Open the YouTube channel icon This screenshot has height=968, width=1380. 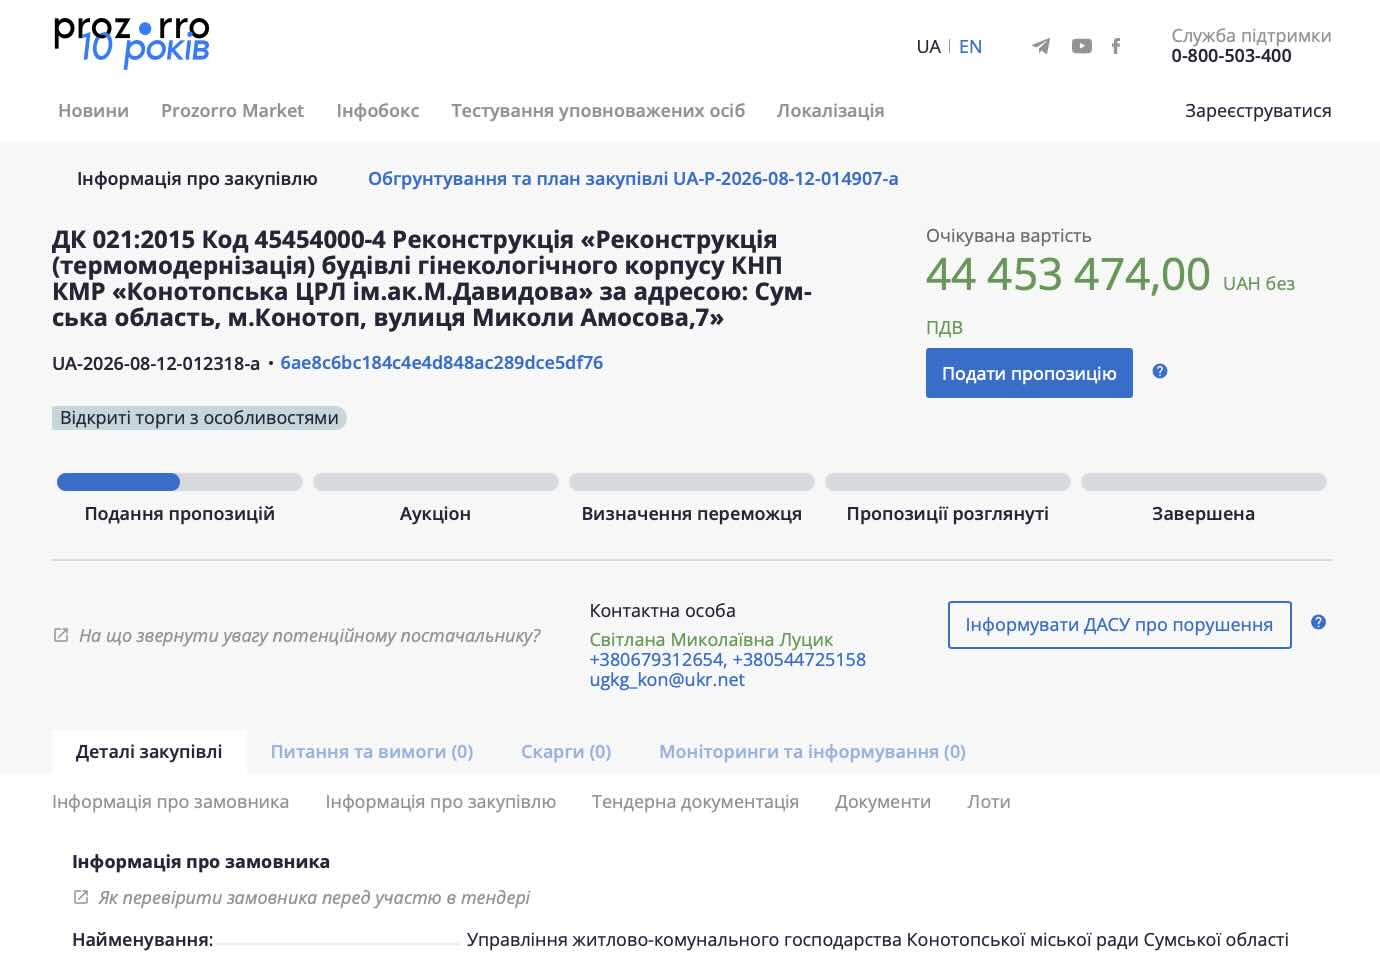tap(1082, 46)
